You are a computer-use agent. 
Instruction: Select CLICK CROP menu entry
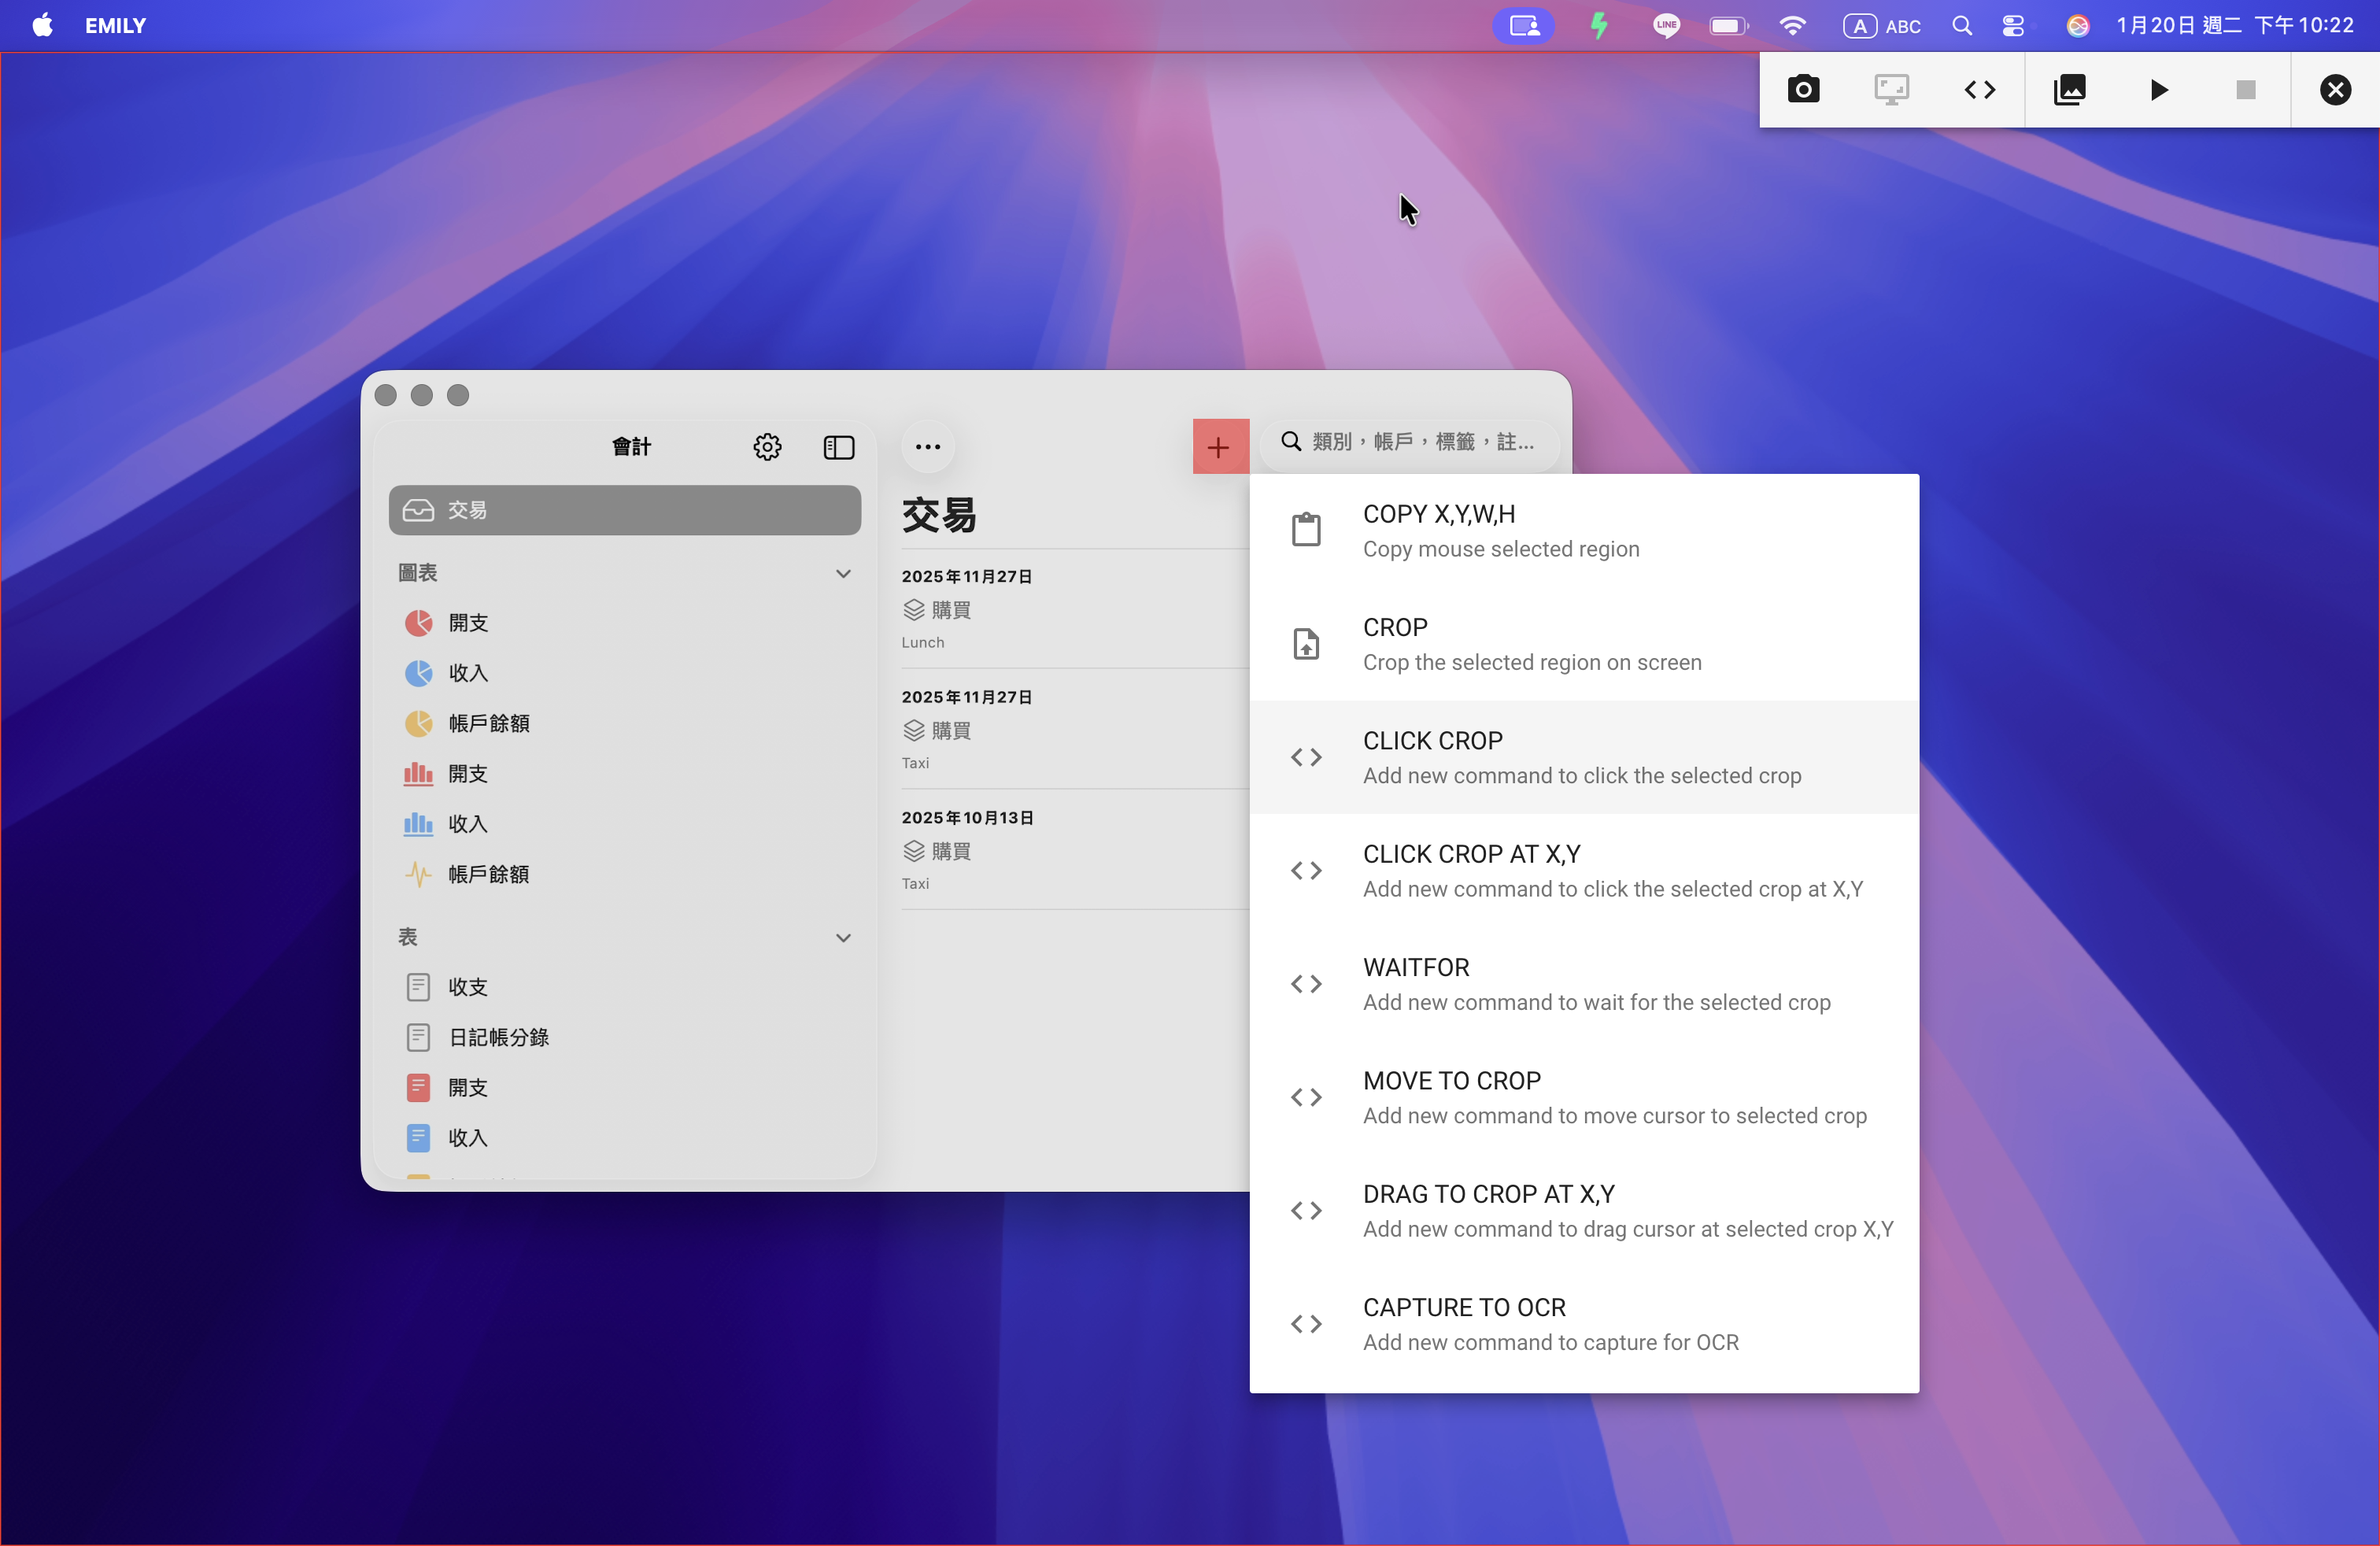1583,757
